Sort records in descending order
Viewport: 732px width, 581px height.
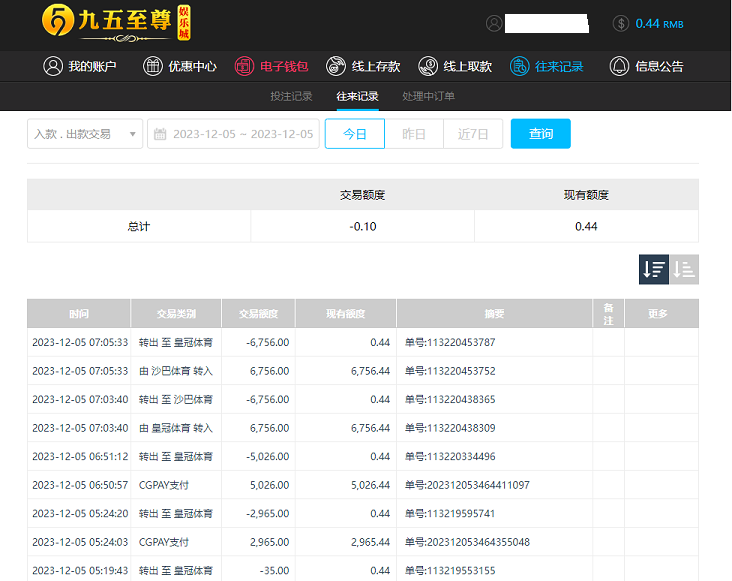[654, 269]
